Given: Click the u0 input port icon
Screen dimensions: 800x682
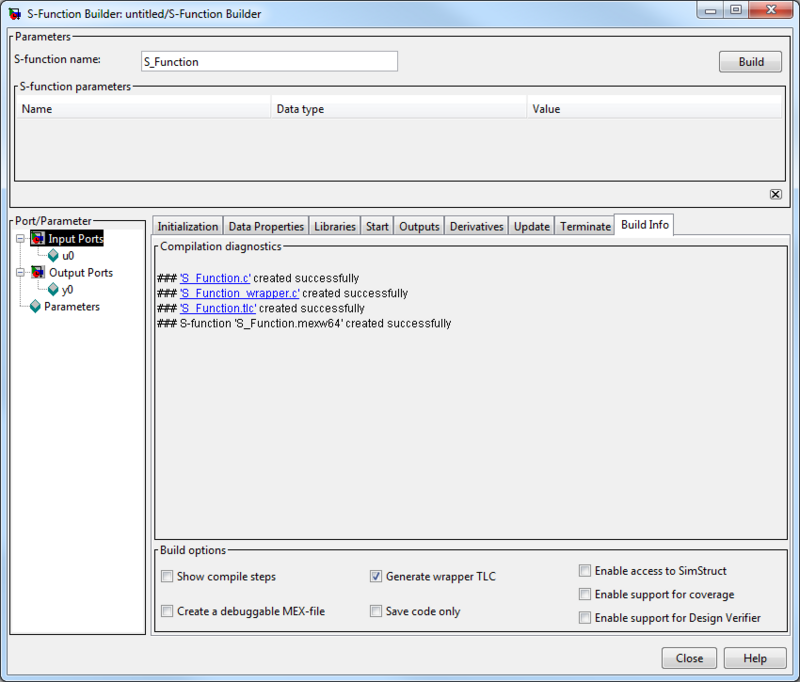Looking at the screenshot, I should point(53,256).
